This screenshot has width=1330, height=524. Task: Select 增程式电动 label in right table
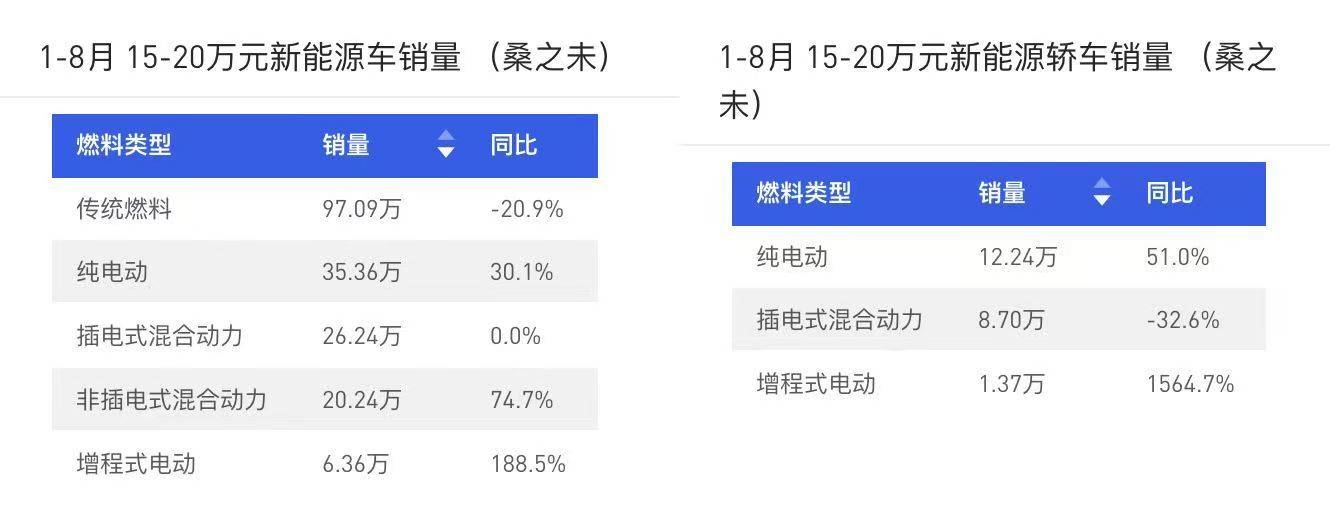[816, 384]
